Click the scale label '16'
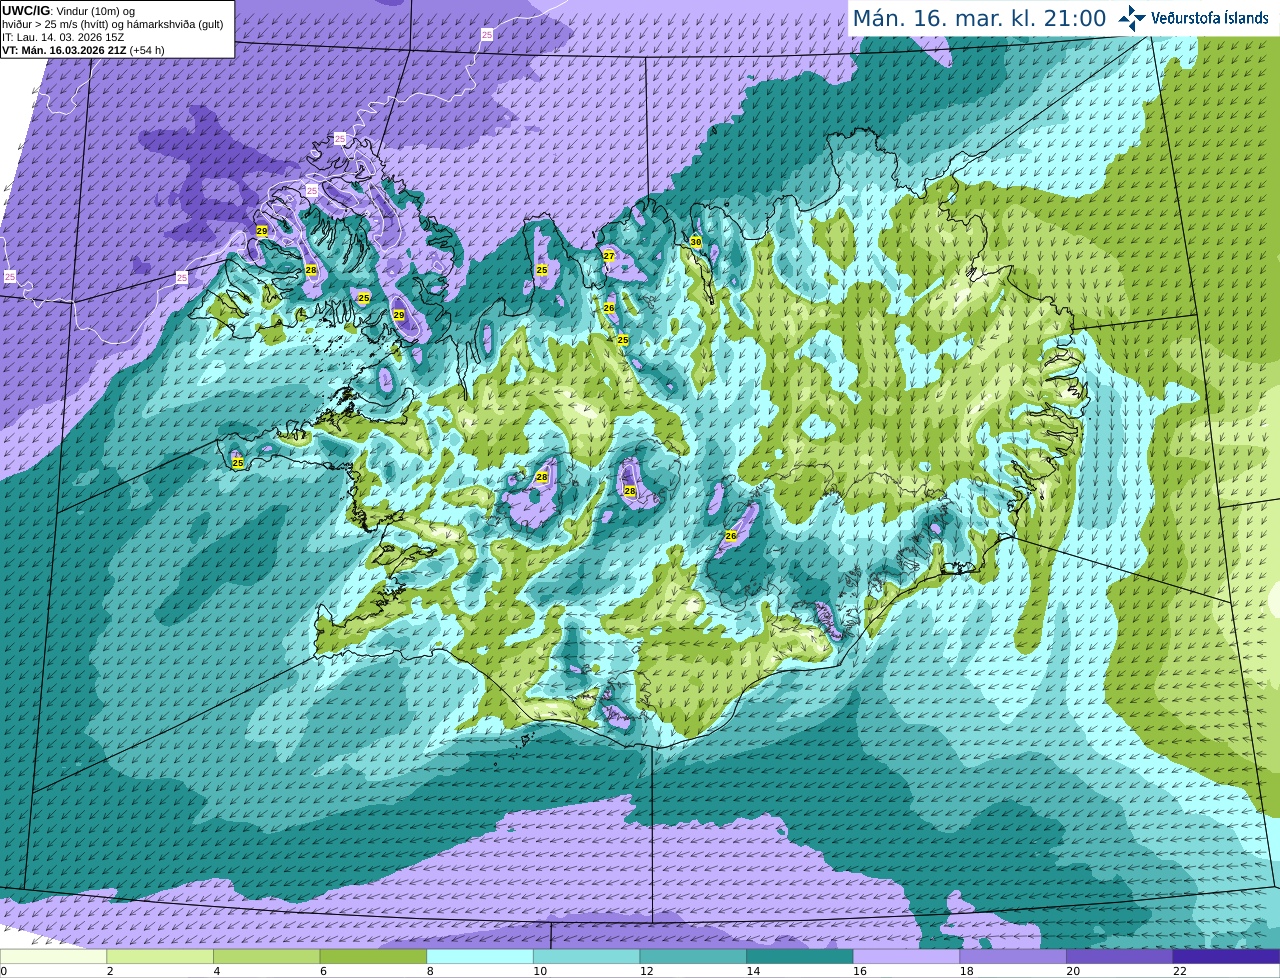Image resolution: width=1280 pixels, height=978 pixels. pos(860,971)
